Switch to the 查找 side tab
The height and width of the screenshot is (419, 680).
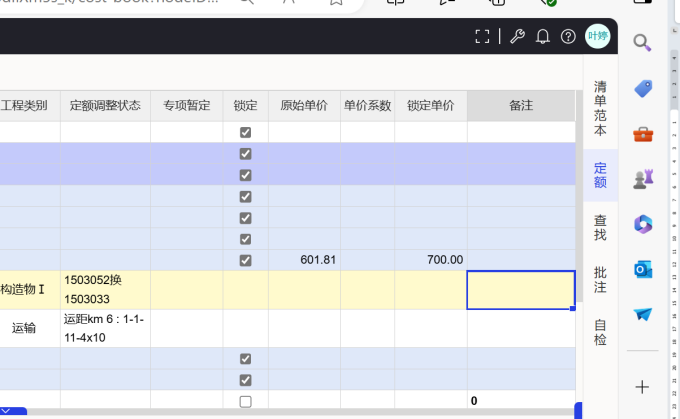(600, 227)
